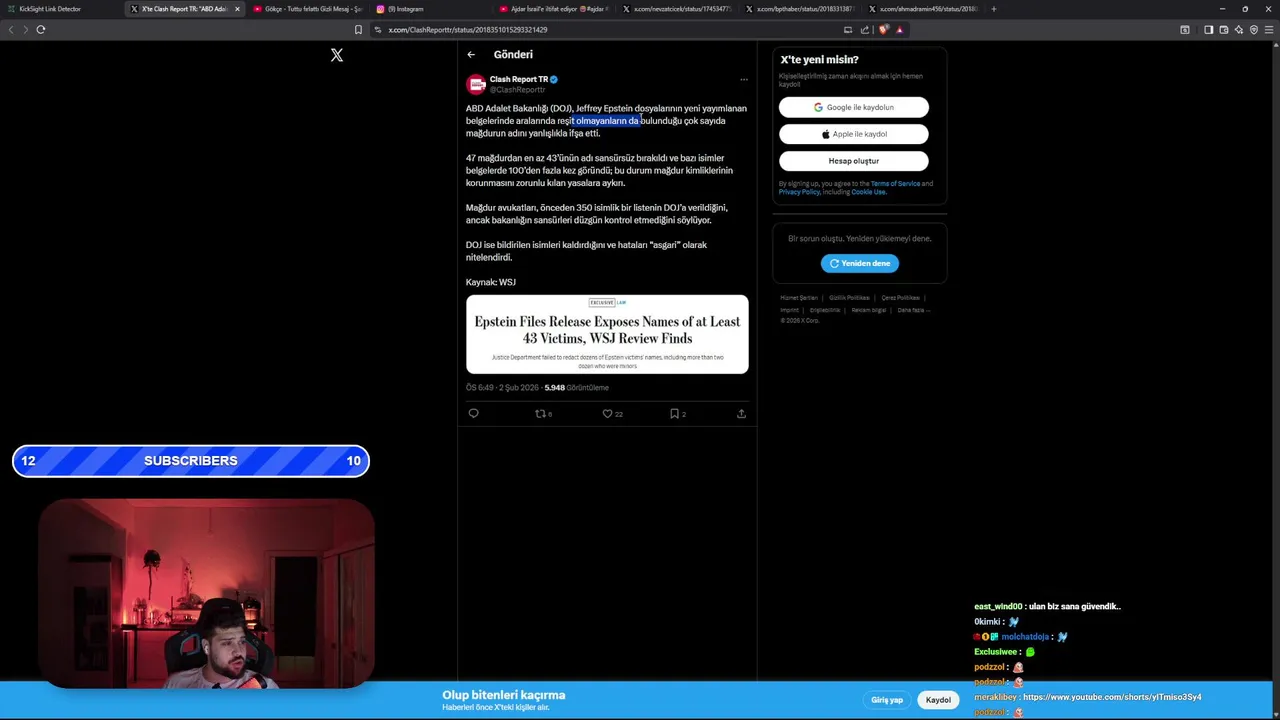Switch to Gökçe YouTube tab
The image size is (1280, 720).
coord(307,9)
